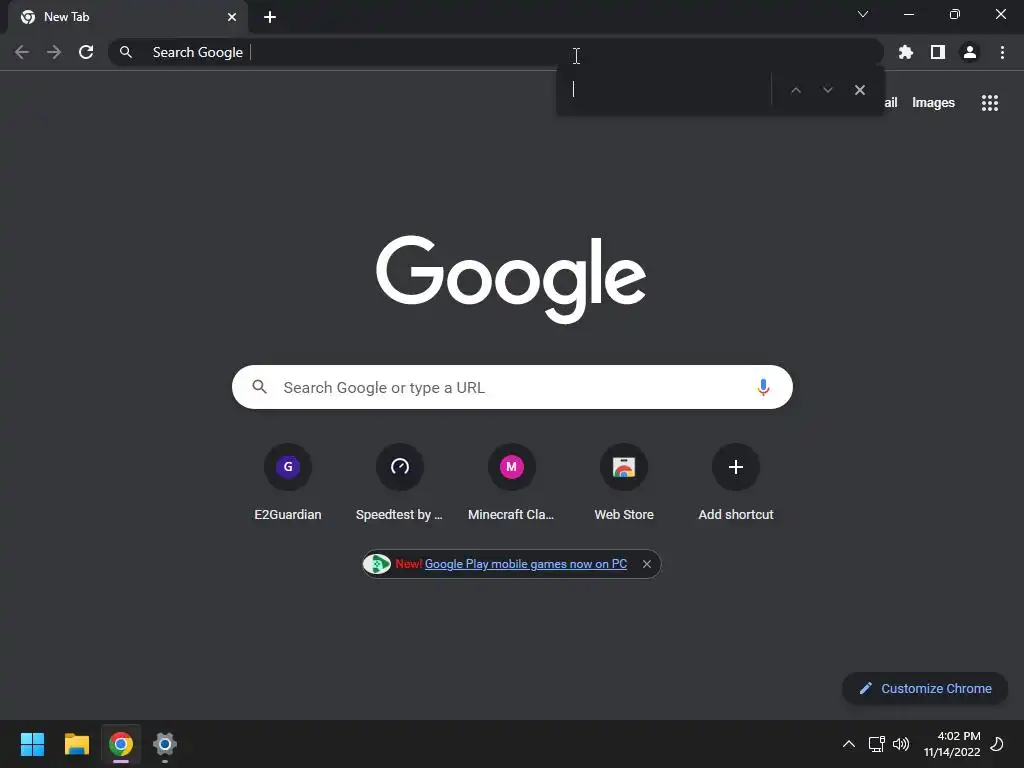This screenshot has height=768, width=1024.
Task: Show hidden system tray icons
Action: click(848, 744)
